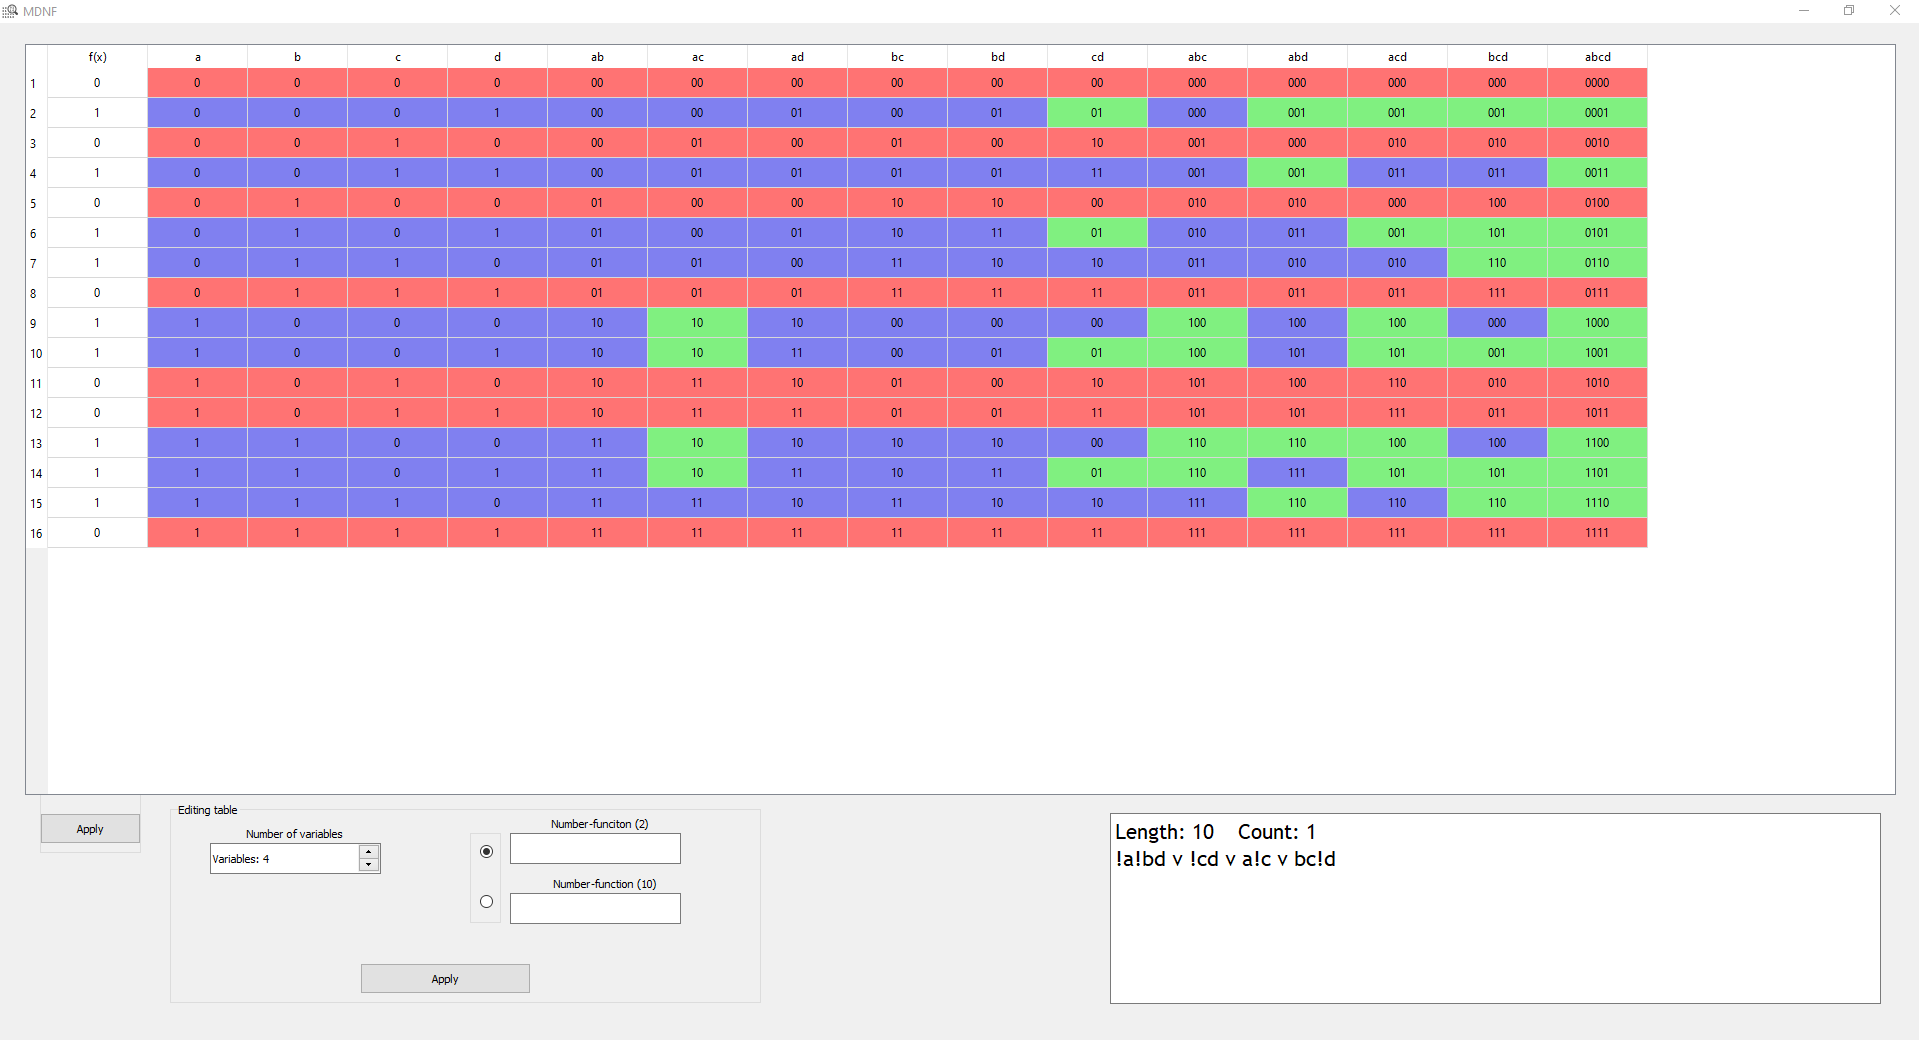Select the Number-function (10) radio button
This screenshot has width=1919, height=1040.
coord(486,902)
